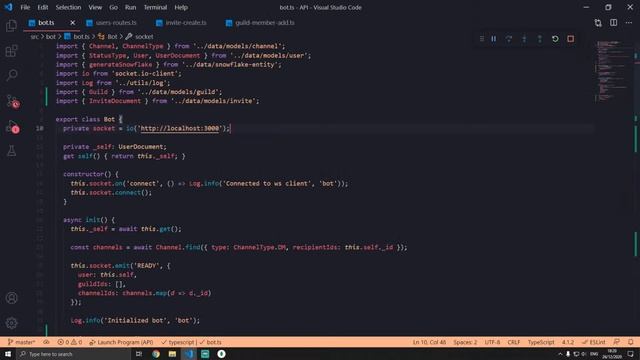The image size is (640, 360).
Task: Click the typescript status item
Action: [178, 342]
